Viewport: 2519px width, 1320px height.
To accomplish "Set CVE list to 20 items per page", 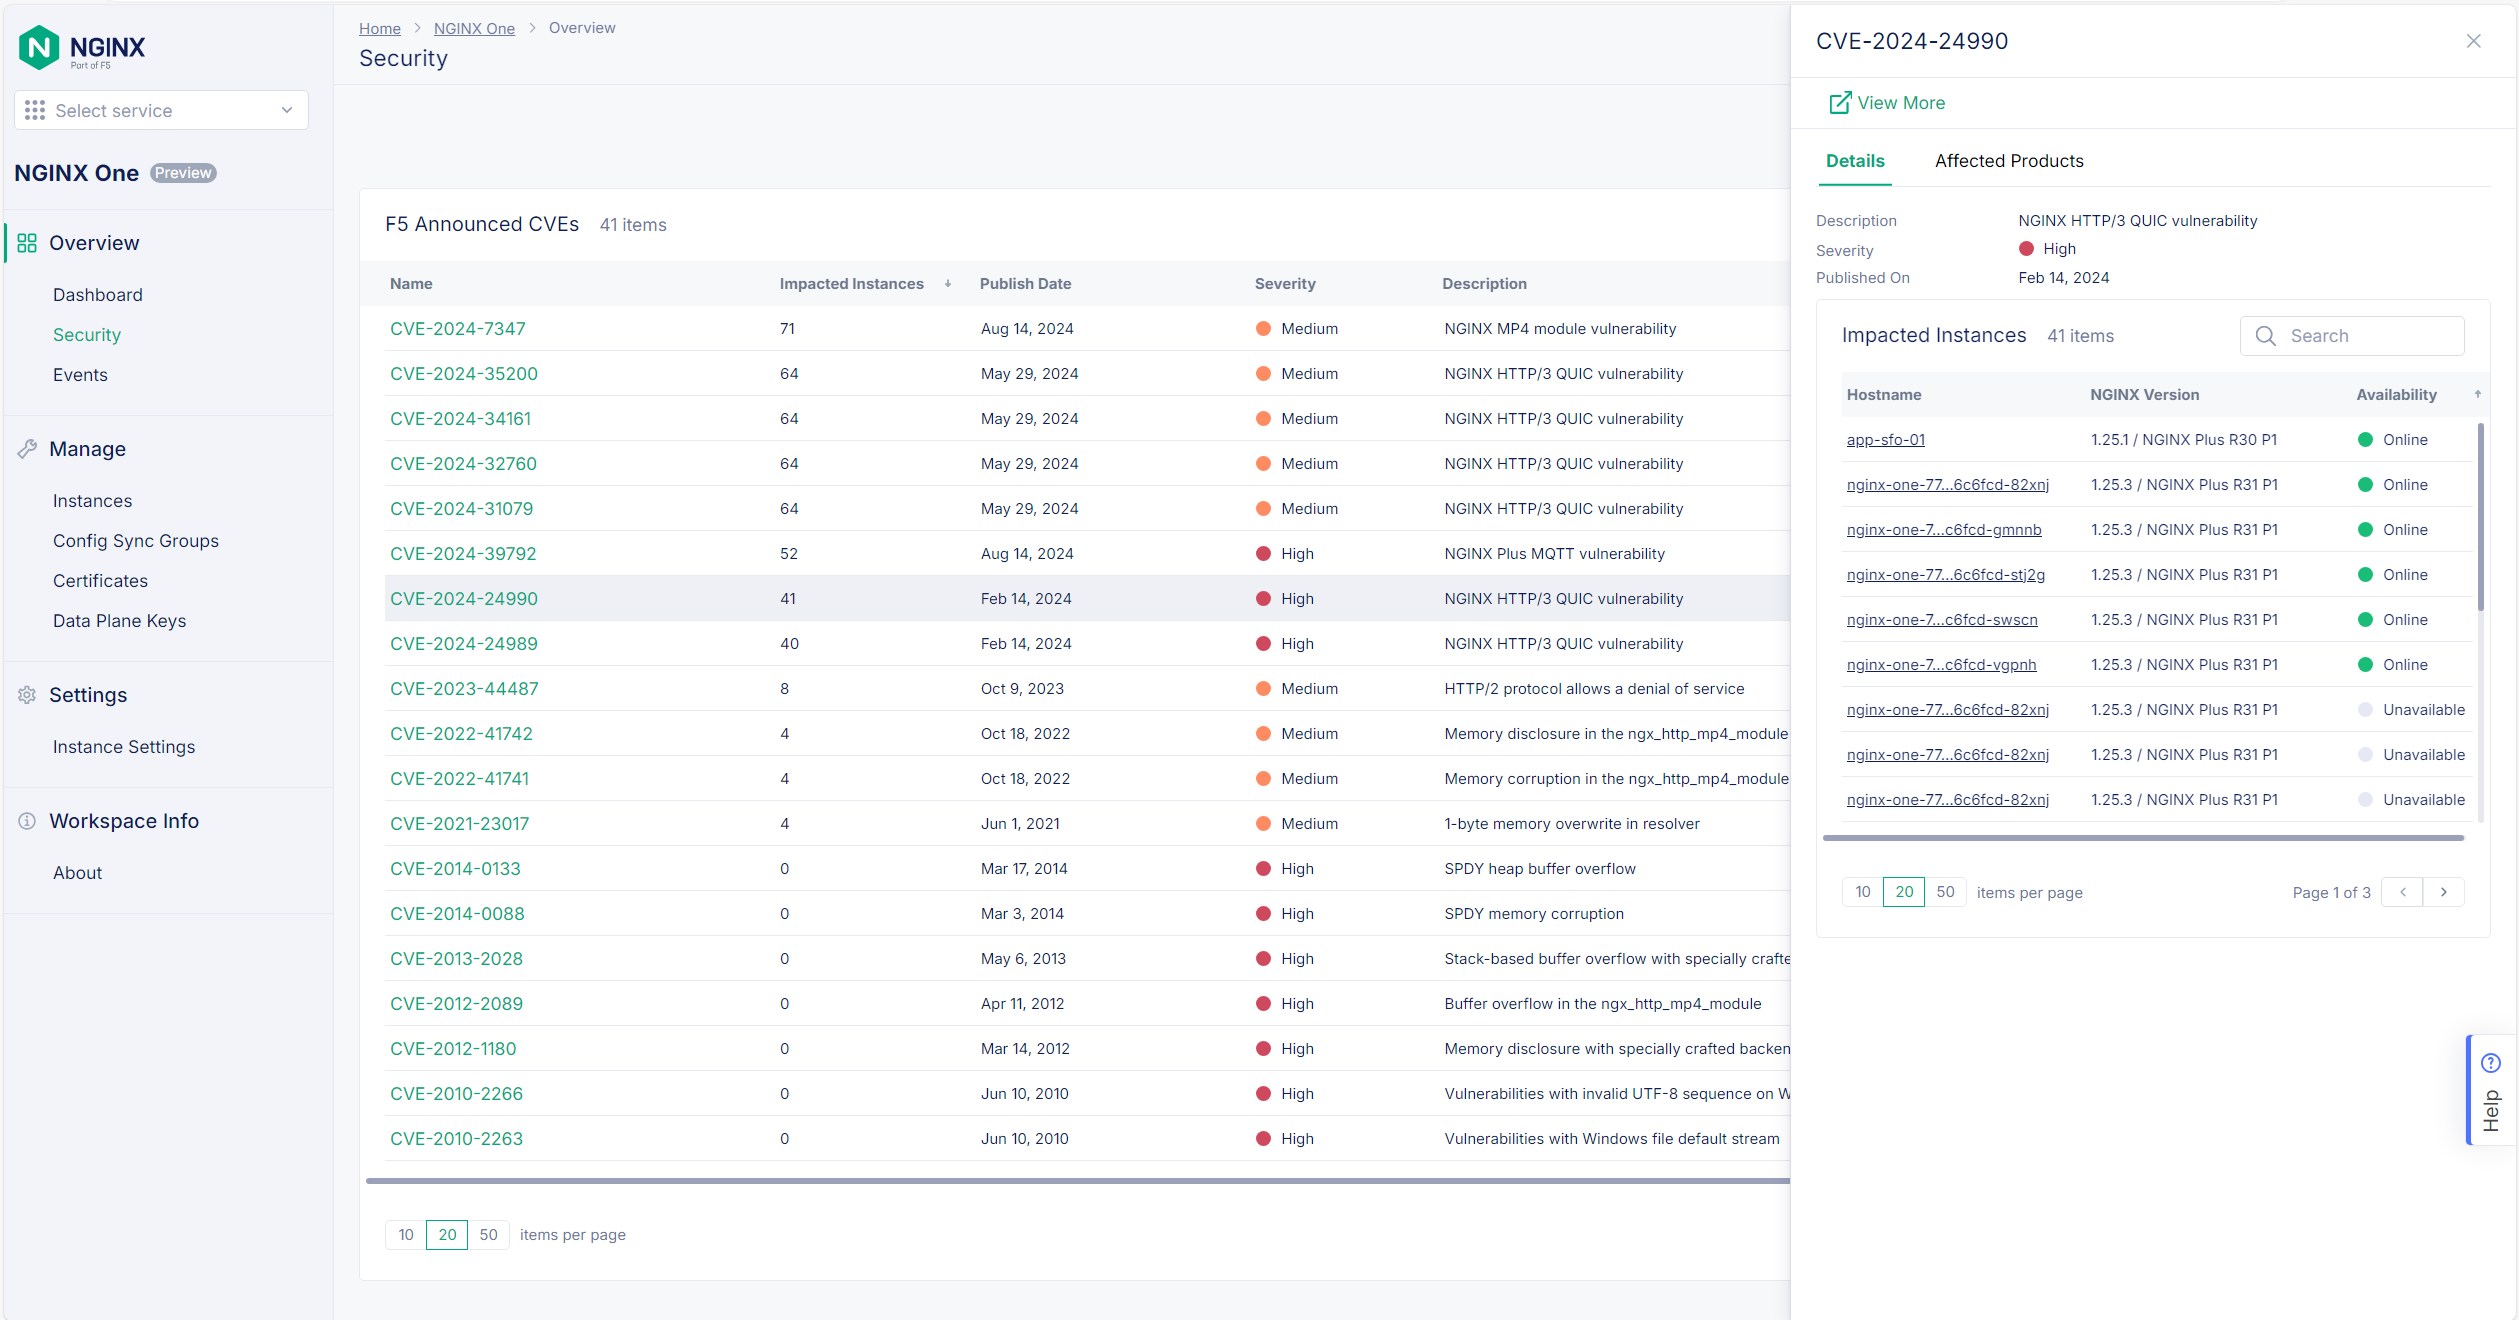I will [x=447, y=1235].
